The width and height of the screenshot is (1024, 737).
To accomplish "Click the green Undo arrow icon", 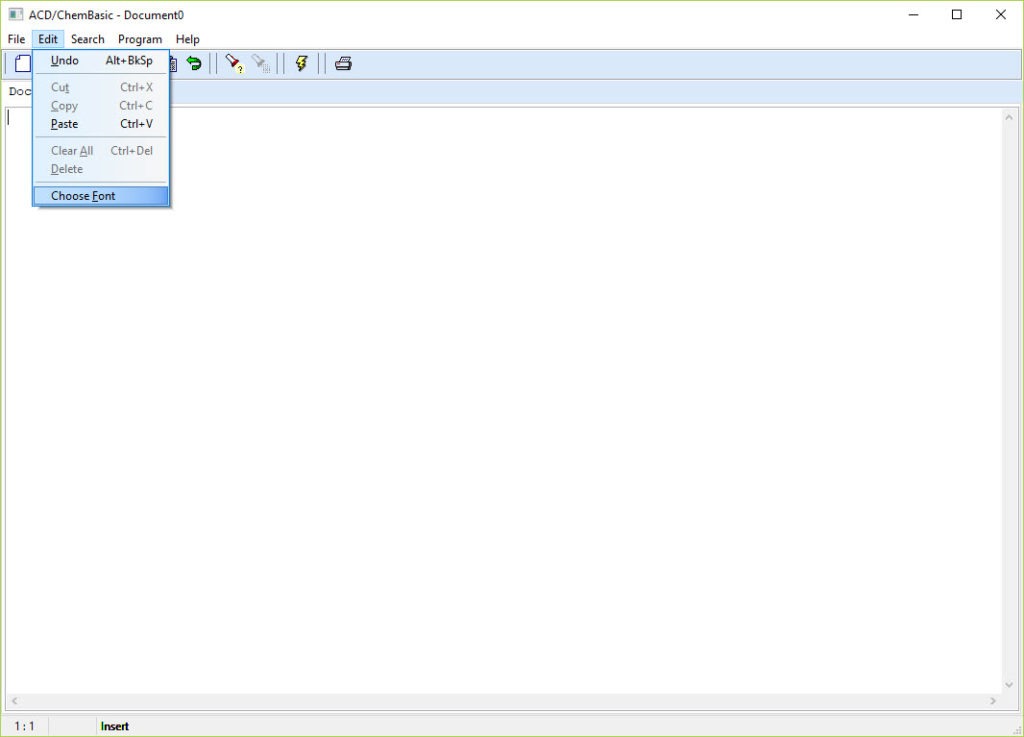I will pos(194,63).
